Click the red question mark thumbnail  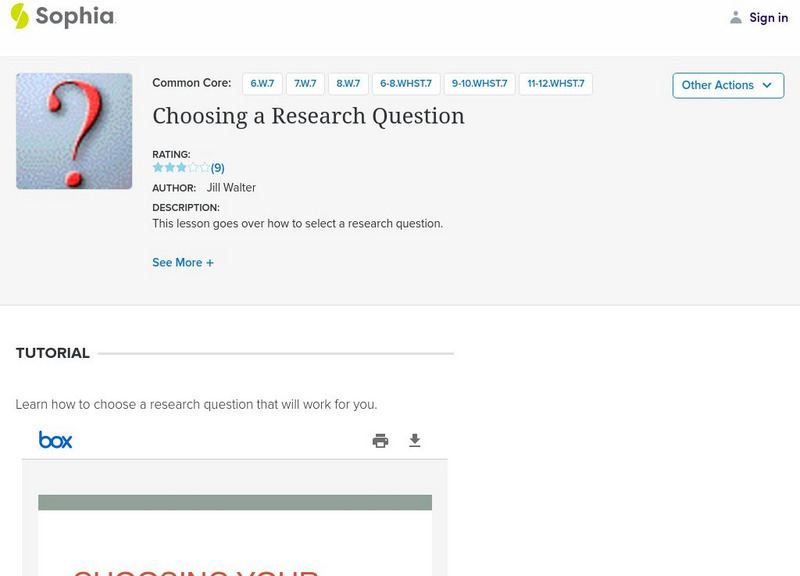[74, 131]
